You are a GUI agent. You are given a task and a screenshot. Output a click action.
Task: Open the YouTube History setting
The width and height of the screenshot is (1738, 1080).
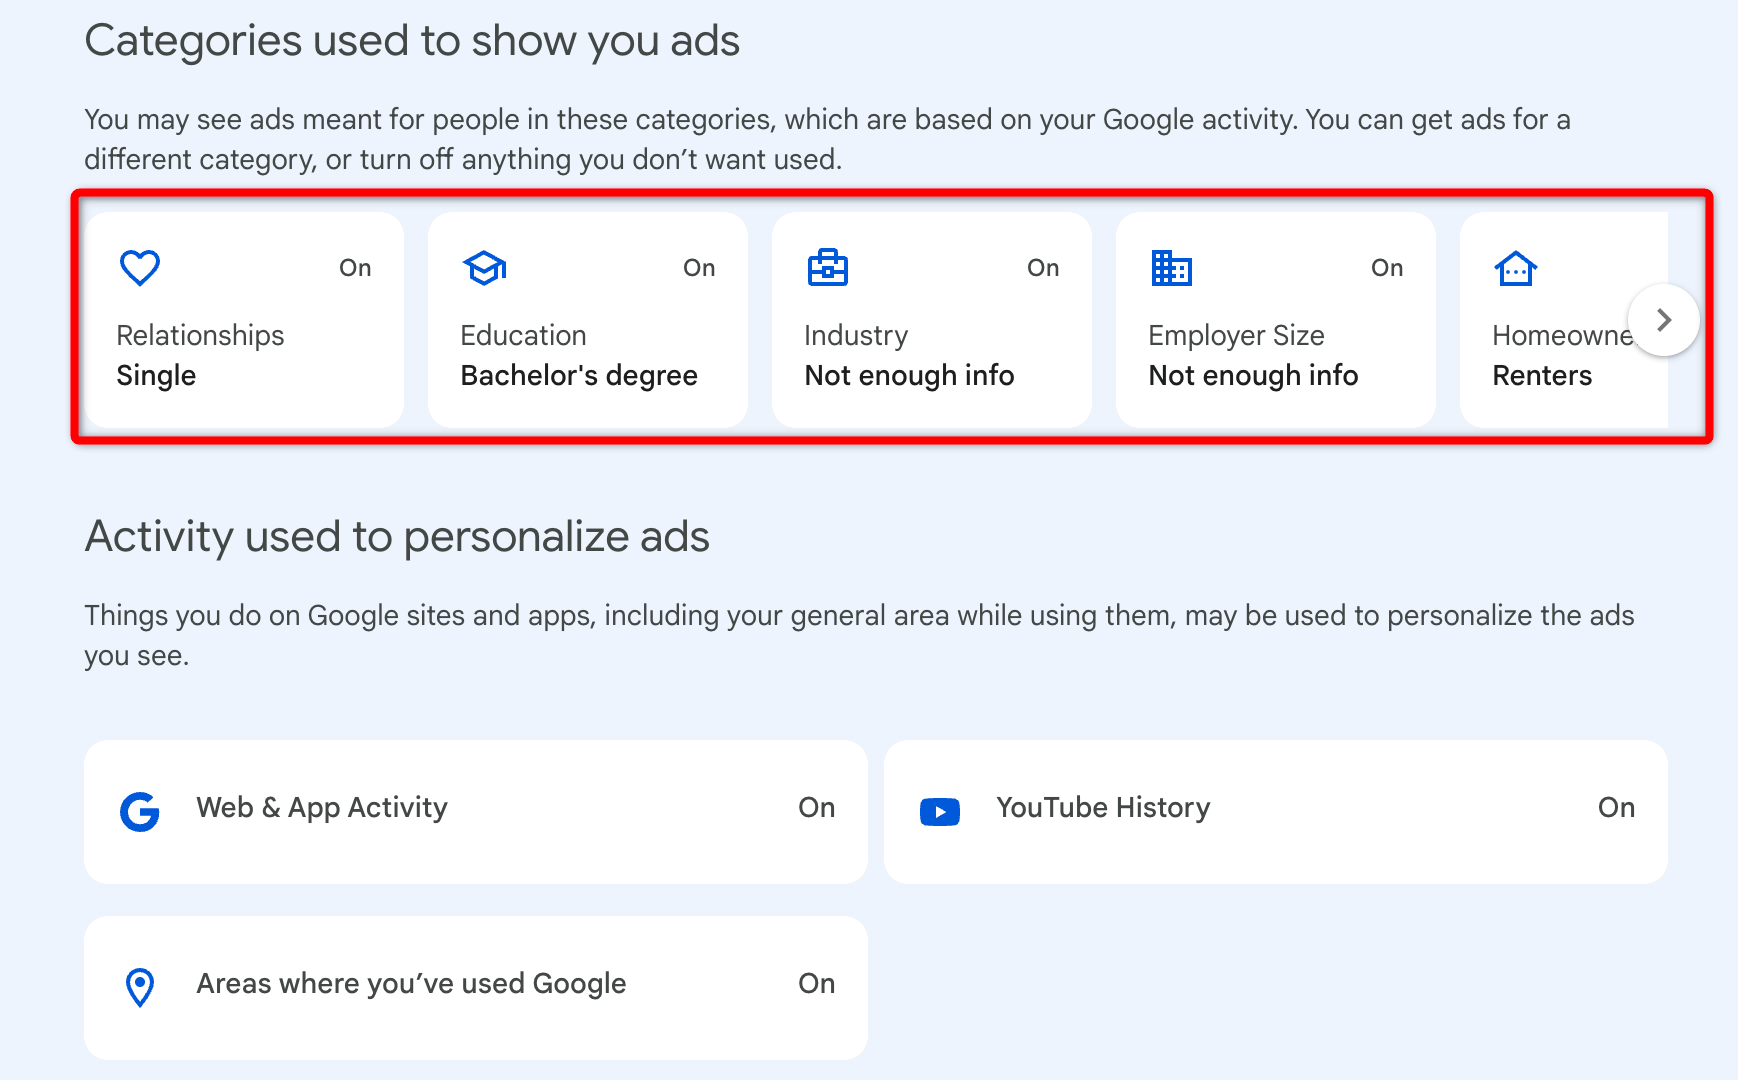[x=1276, y=811]
